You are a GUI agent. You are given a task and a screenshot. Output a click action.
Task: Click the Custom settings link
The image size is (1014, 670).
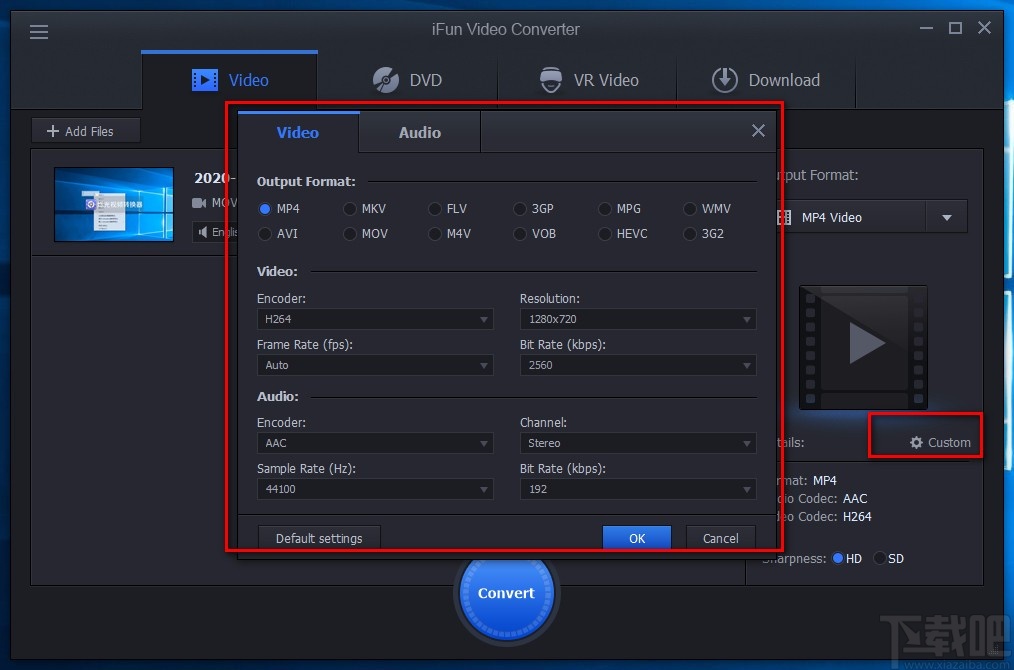(x=940, y=442)
